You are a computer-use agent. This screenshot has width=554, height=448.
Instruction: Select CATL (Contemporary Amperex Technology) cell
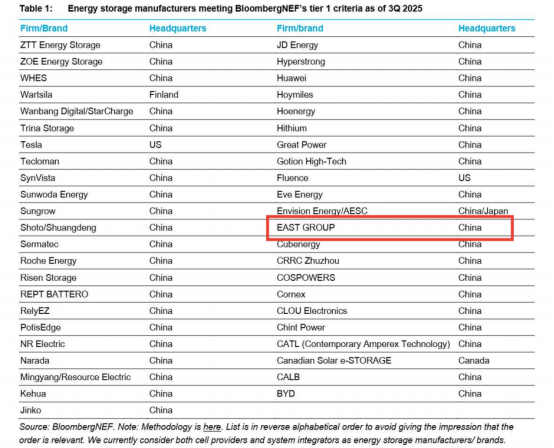click(363, 344)
